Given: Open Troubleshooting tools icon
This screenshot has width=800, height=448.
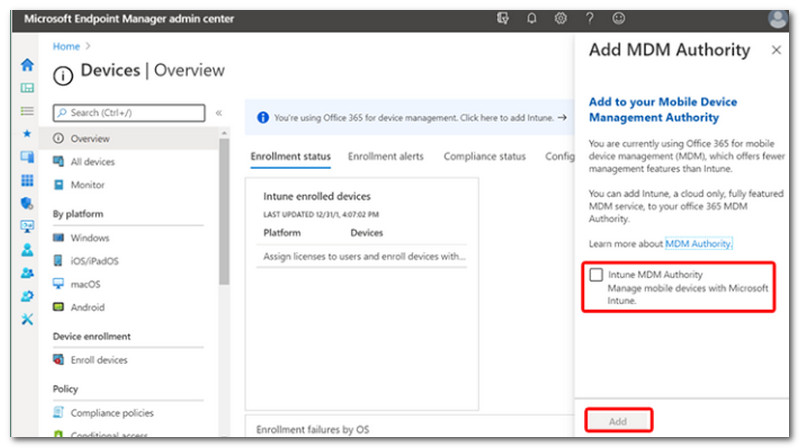Looking at the screenshot, I should [27, 319].
